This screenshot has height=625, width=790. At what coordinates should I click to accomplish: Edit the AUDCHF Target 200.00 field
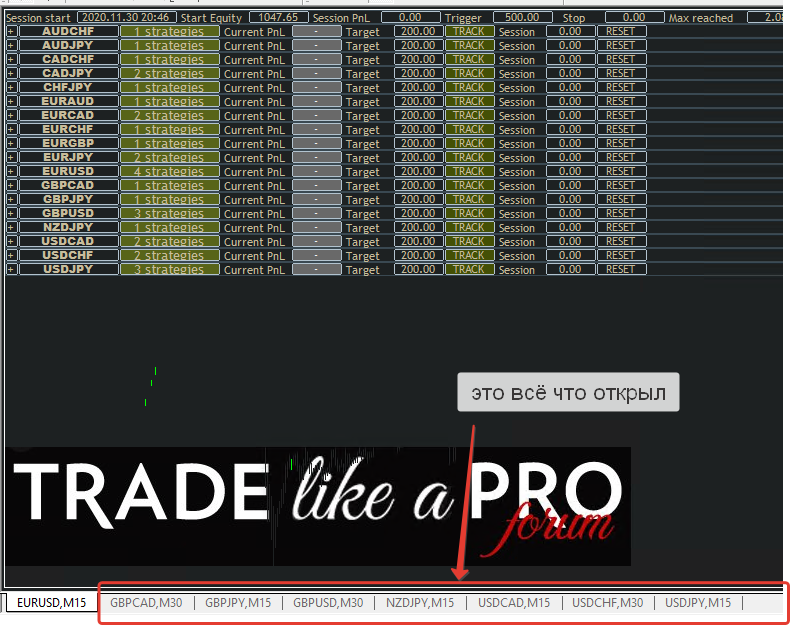[x=418, y=32]
